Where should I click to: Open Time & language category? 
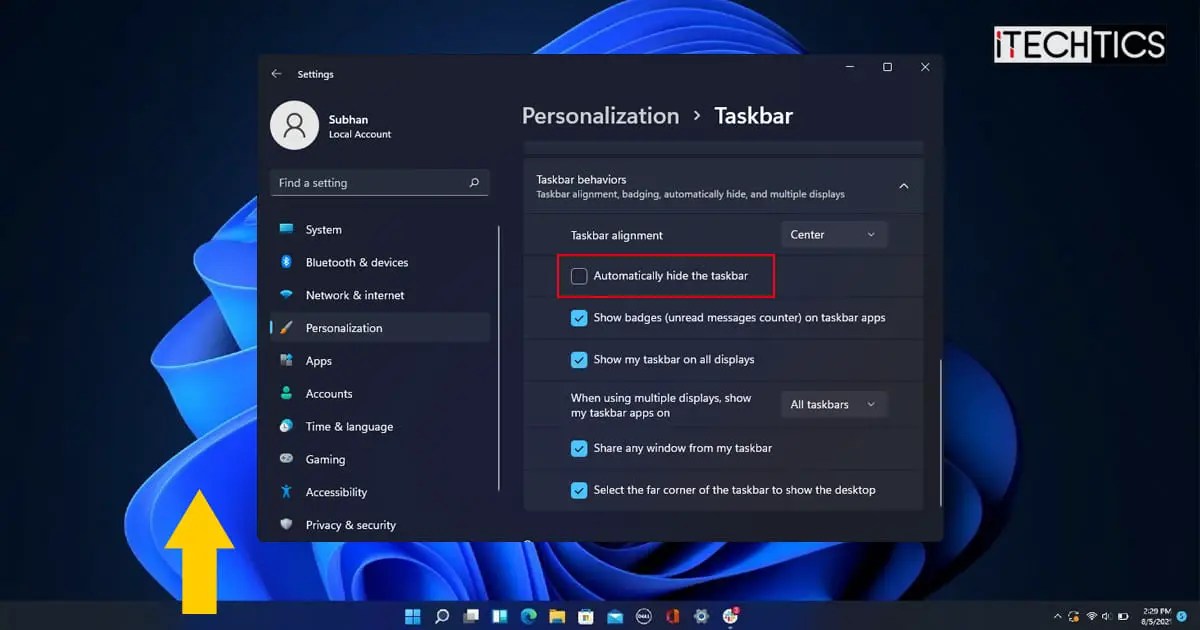pyautogui.click(x=380, y=426)
